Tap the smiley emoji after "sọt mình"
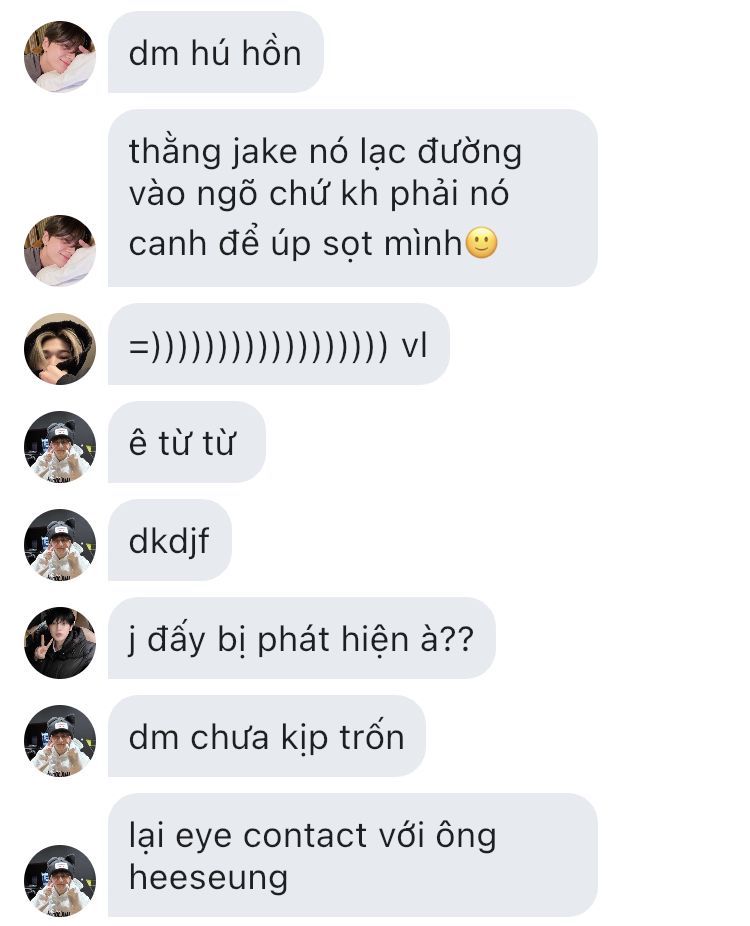Viewport: 750px width, 926px height. (x=482, y=243)
